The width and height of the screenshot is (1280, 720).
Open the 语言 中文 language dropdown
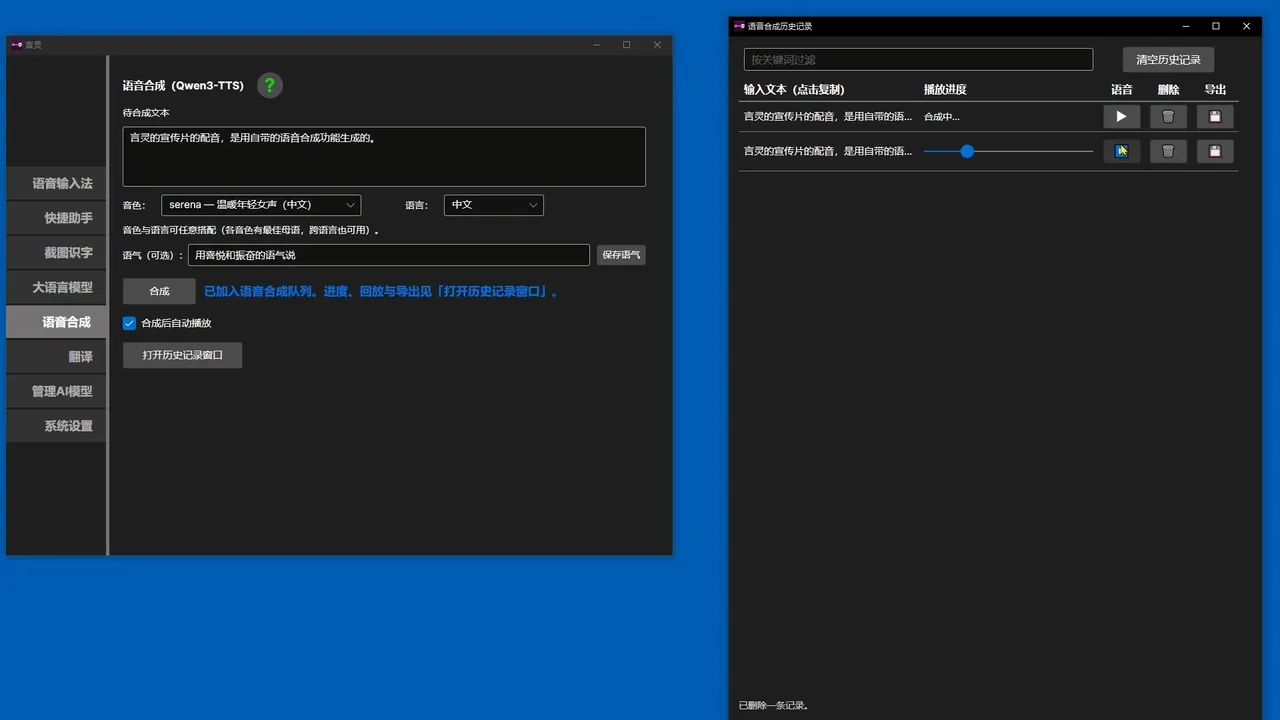[494, 205]
